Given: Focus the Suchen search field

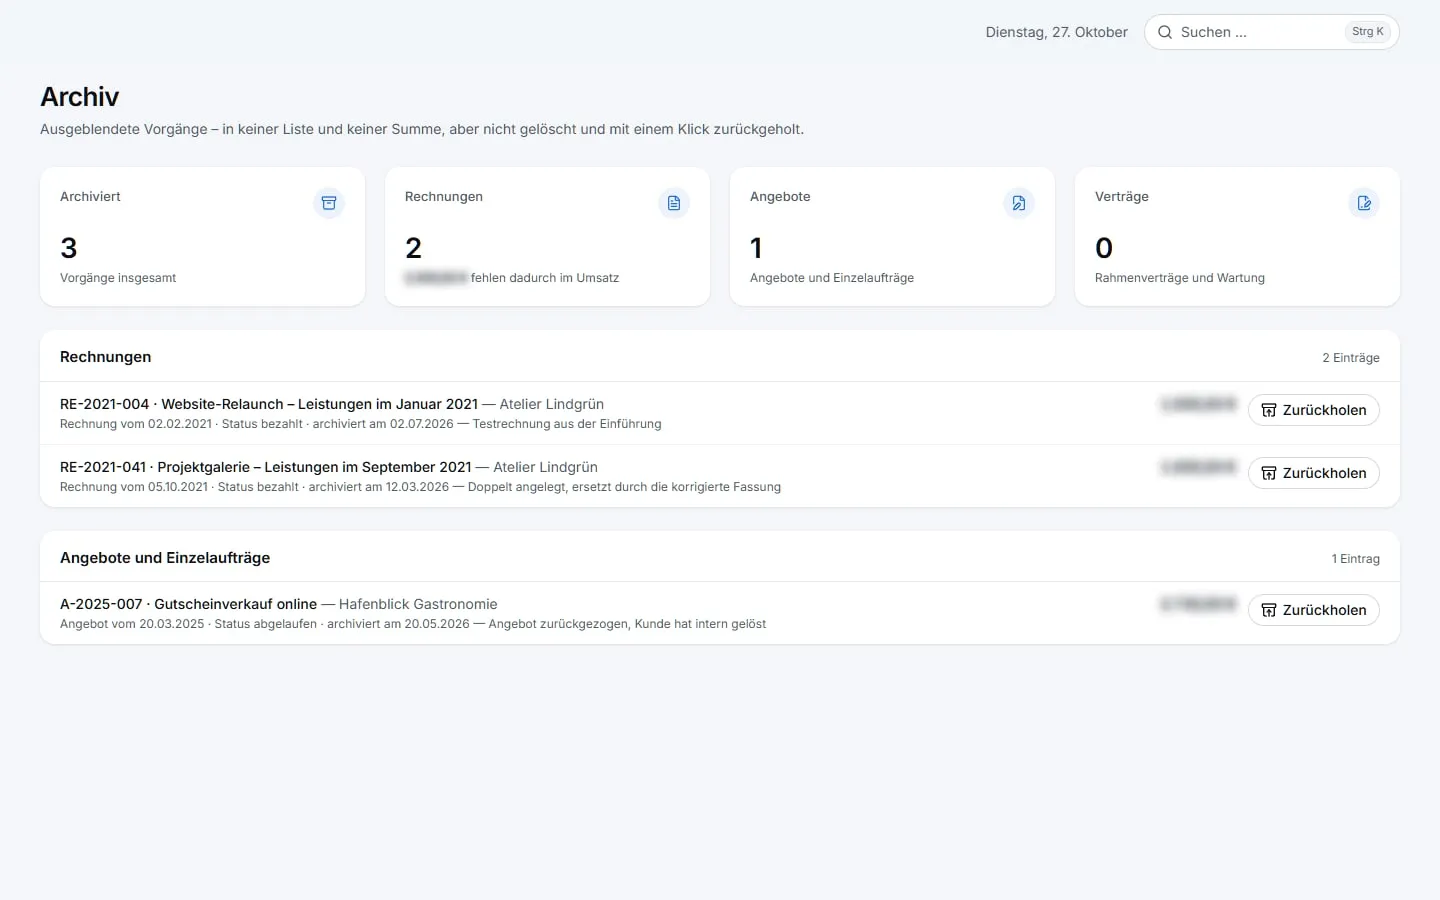Looking at the screenshot, I should [x=1271, y=32].
